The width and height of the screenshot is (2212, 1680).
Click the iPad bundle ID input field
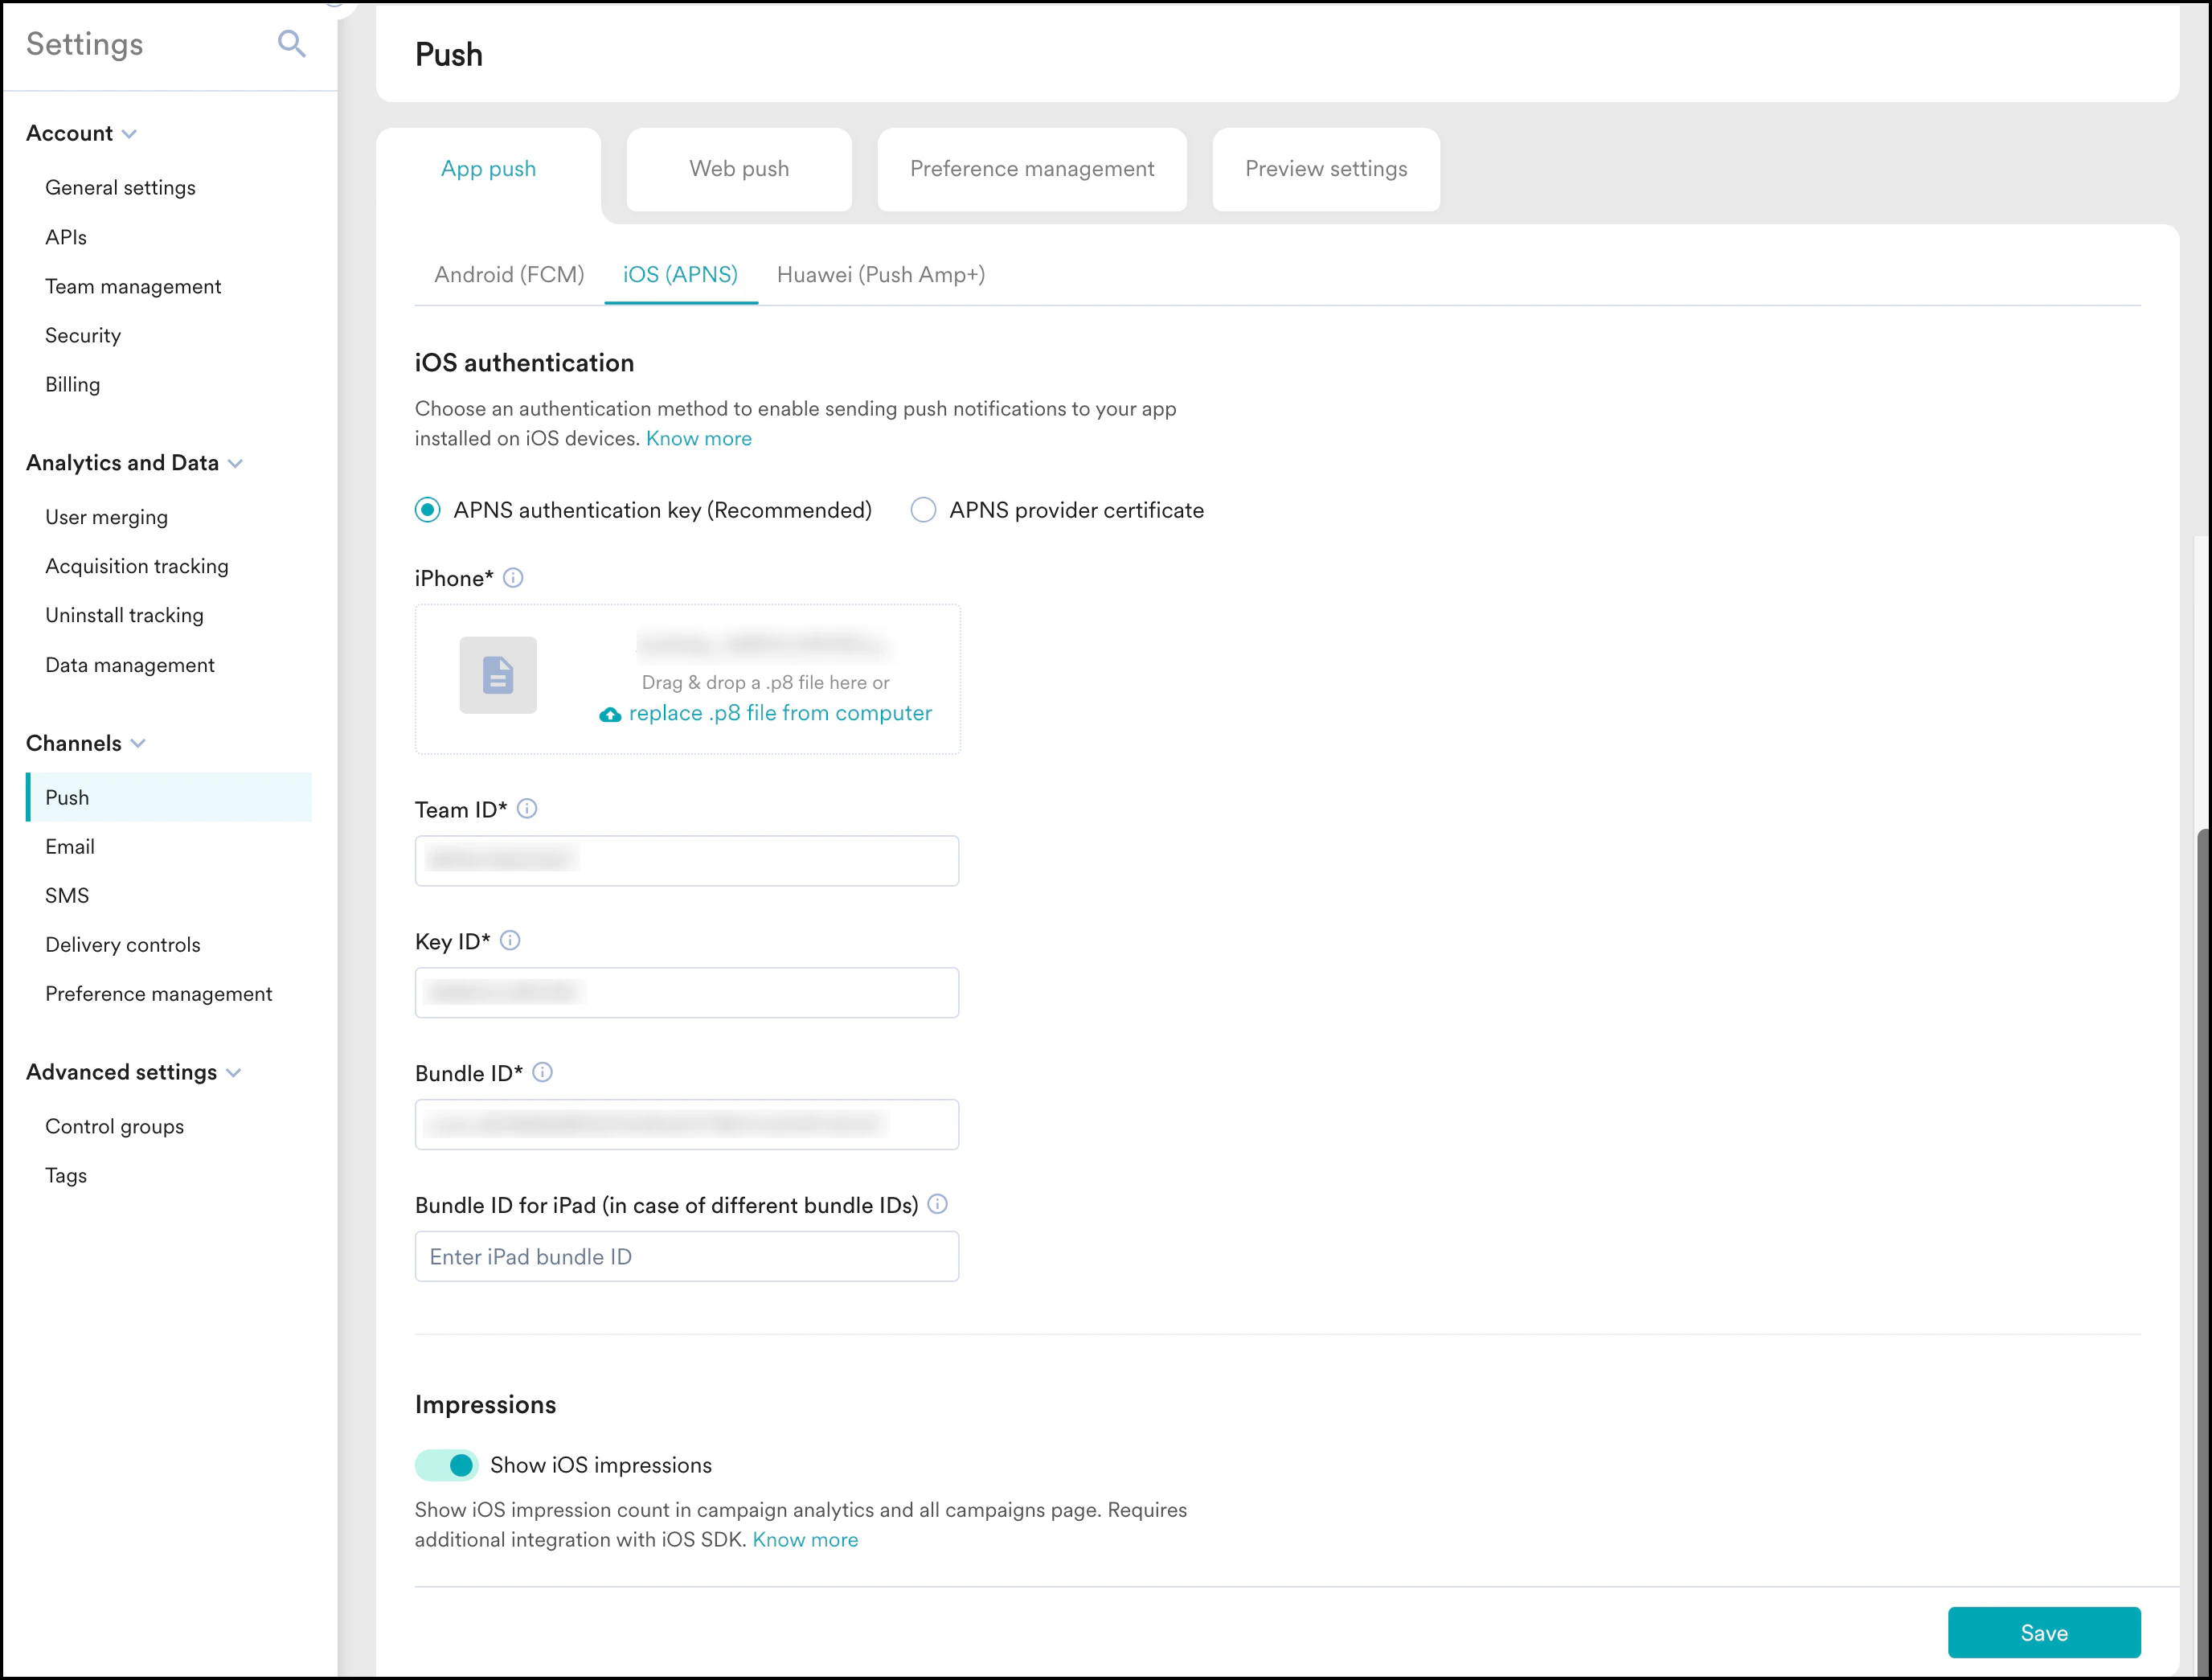pos(687,1256)
